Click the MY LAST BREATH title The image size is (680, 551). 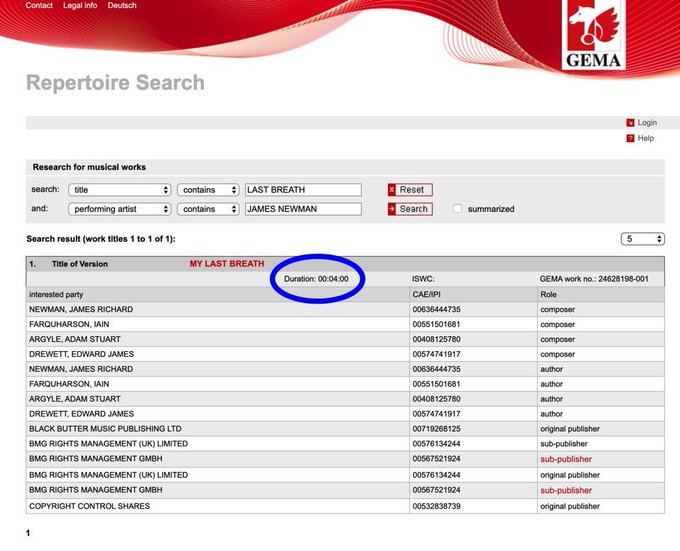coord(227,264)
